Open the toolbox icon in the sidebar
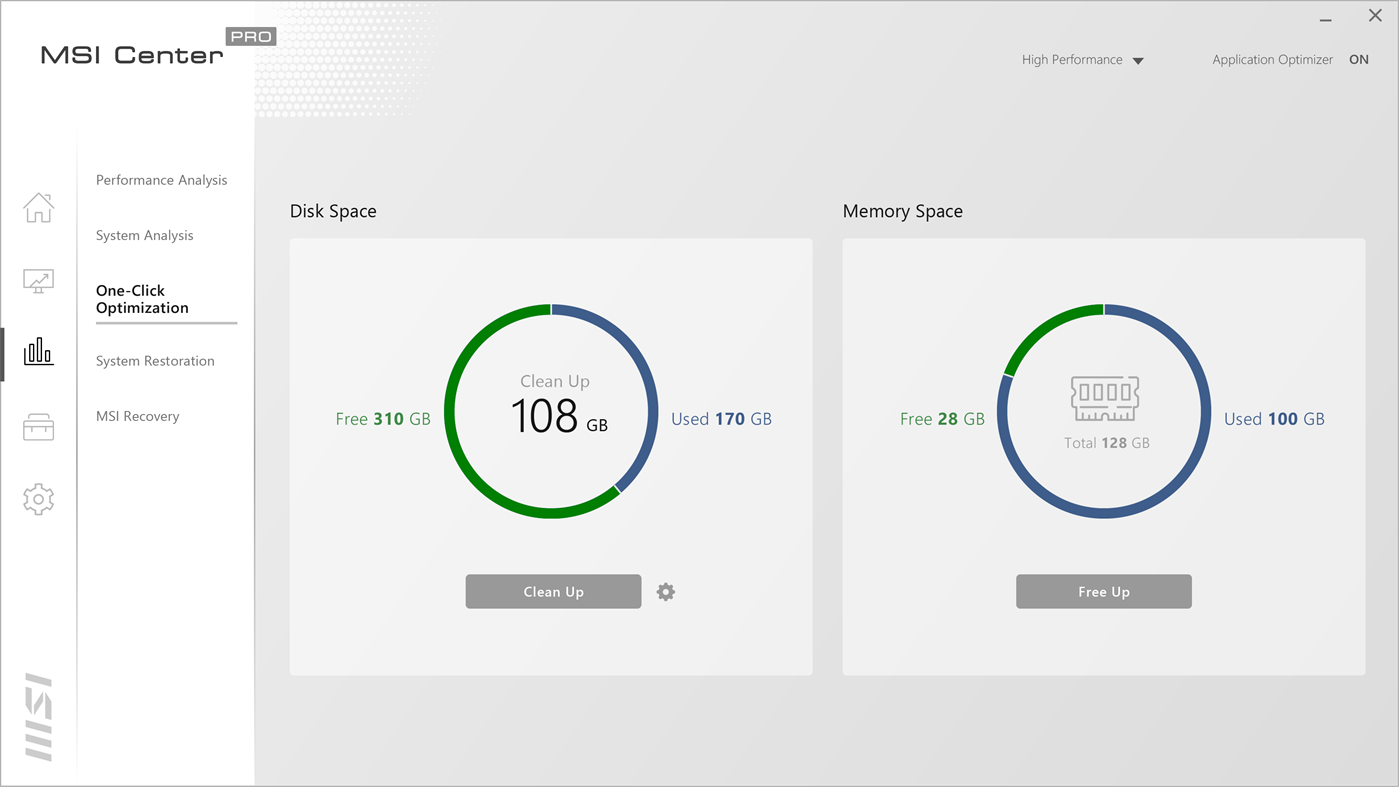1399x787 pixels. pyautogui.click(x=38, y=426)
